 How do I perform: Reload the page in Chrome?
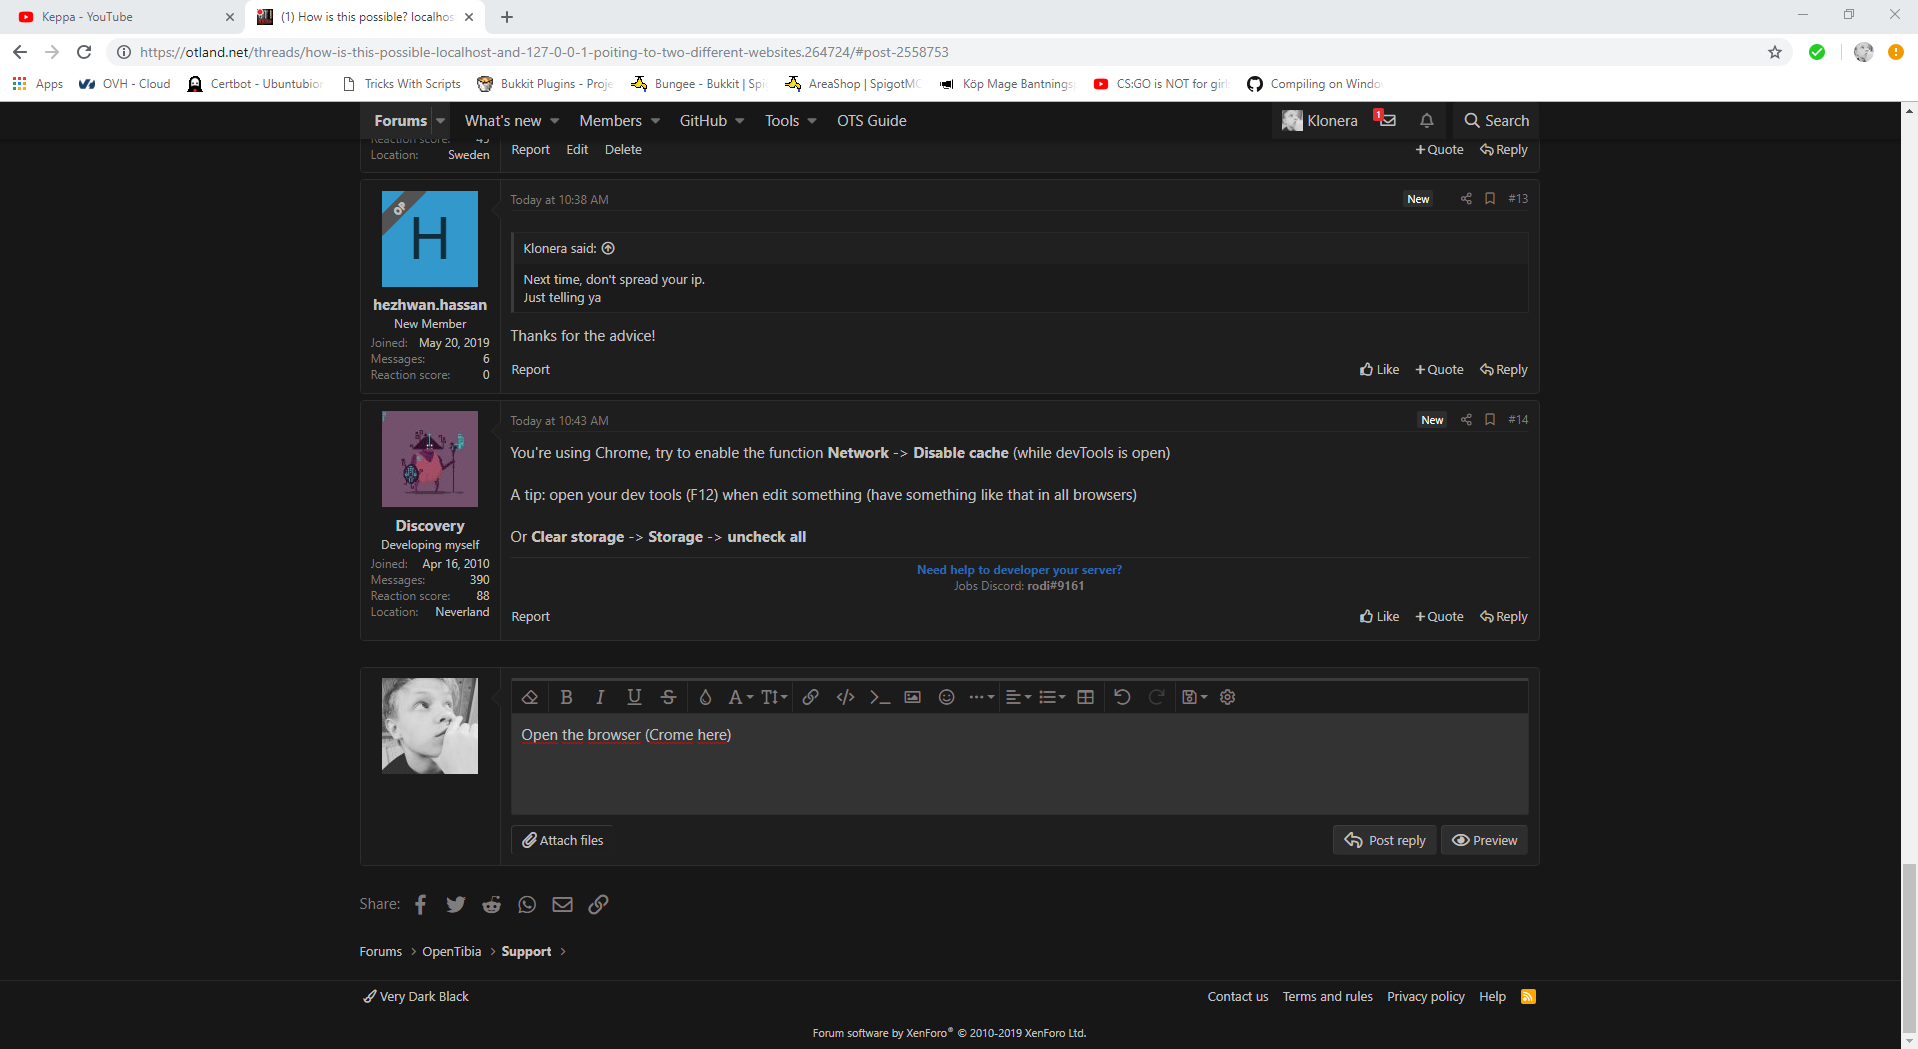84,52
